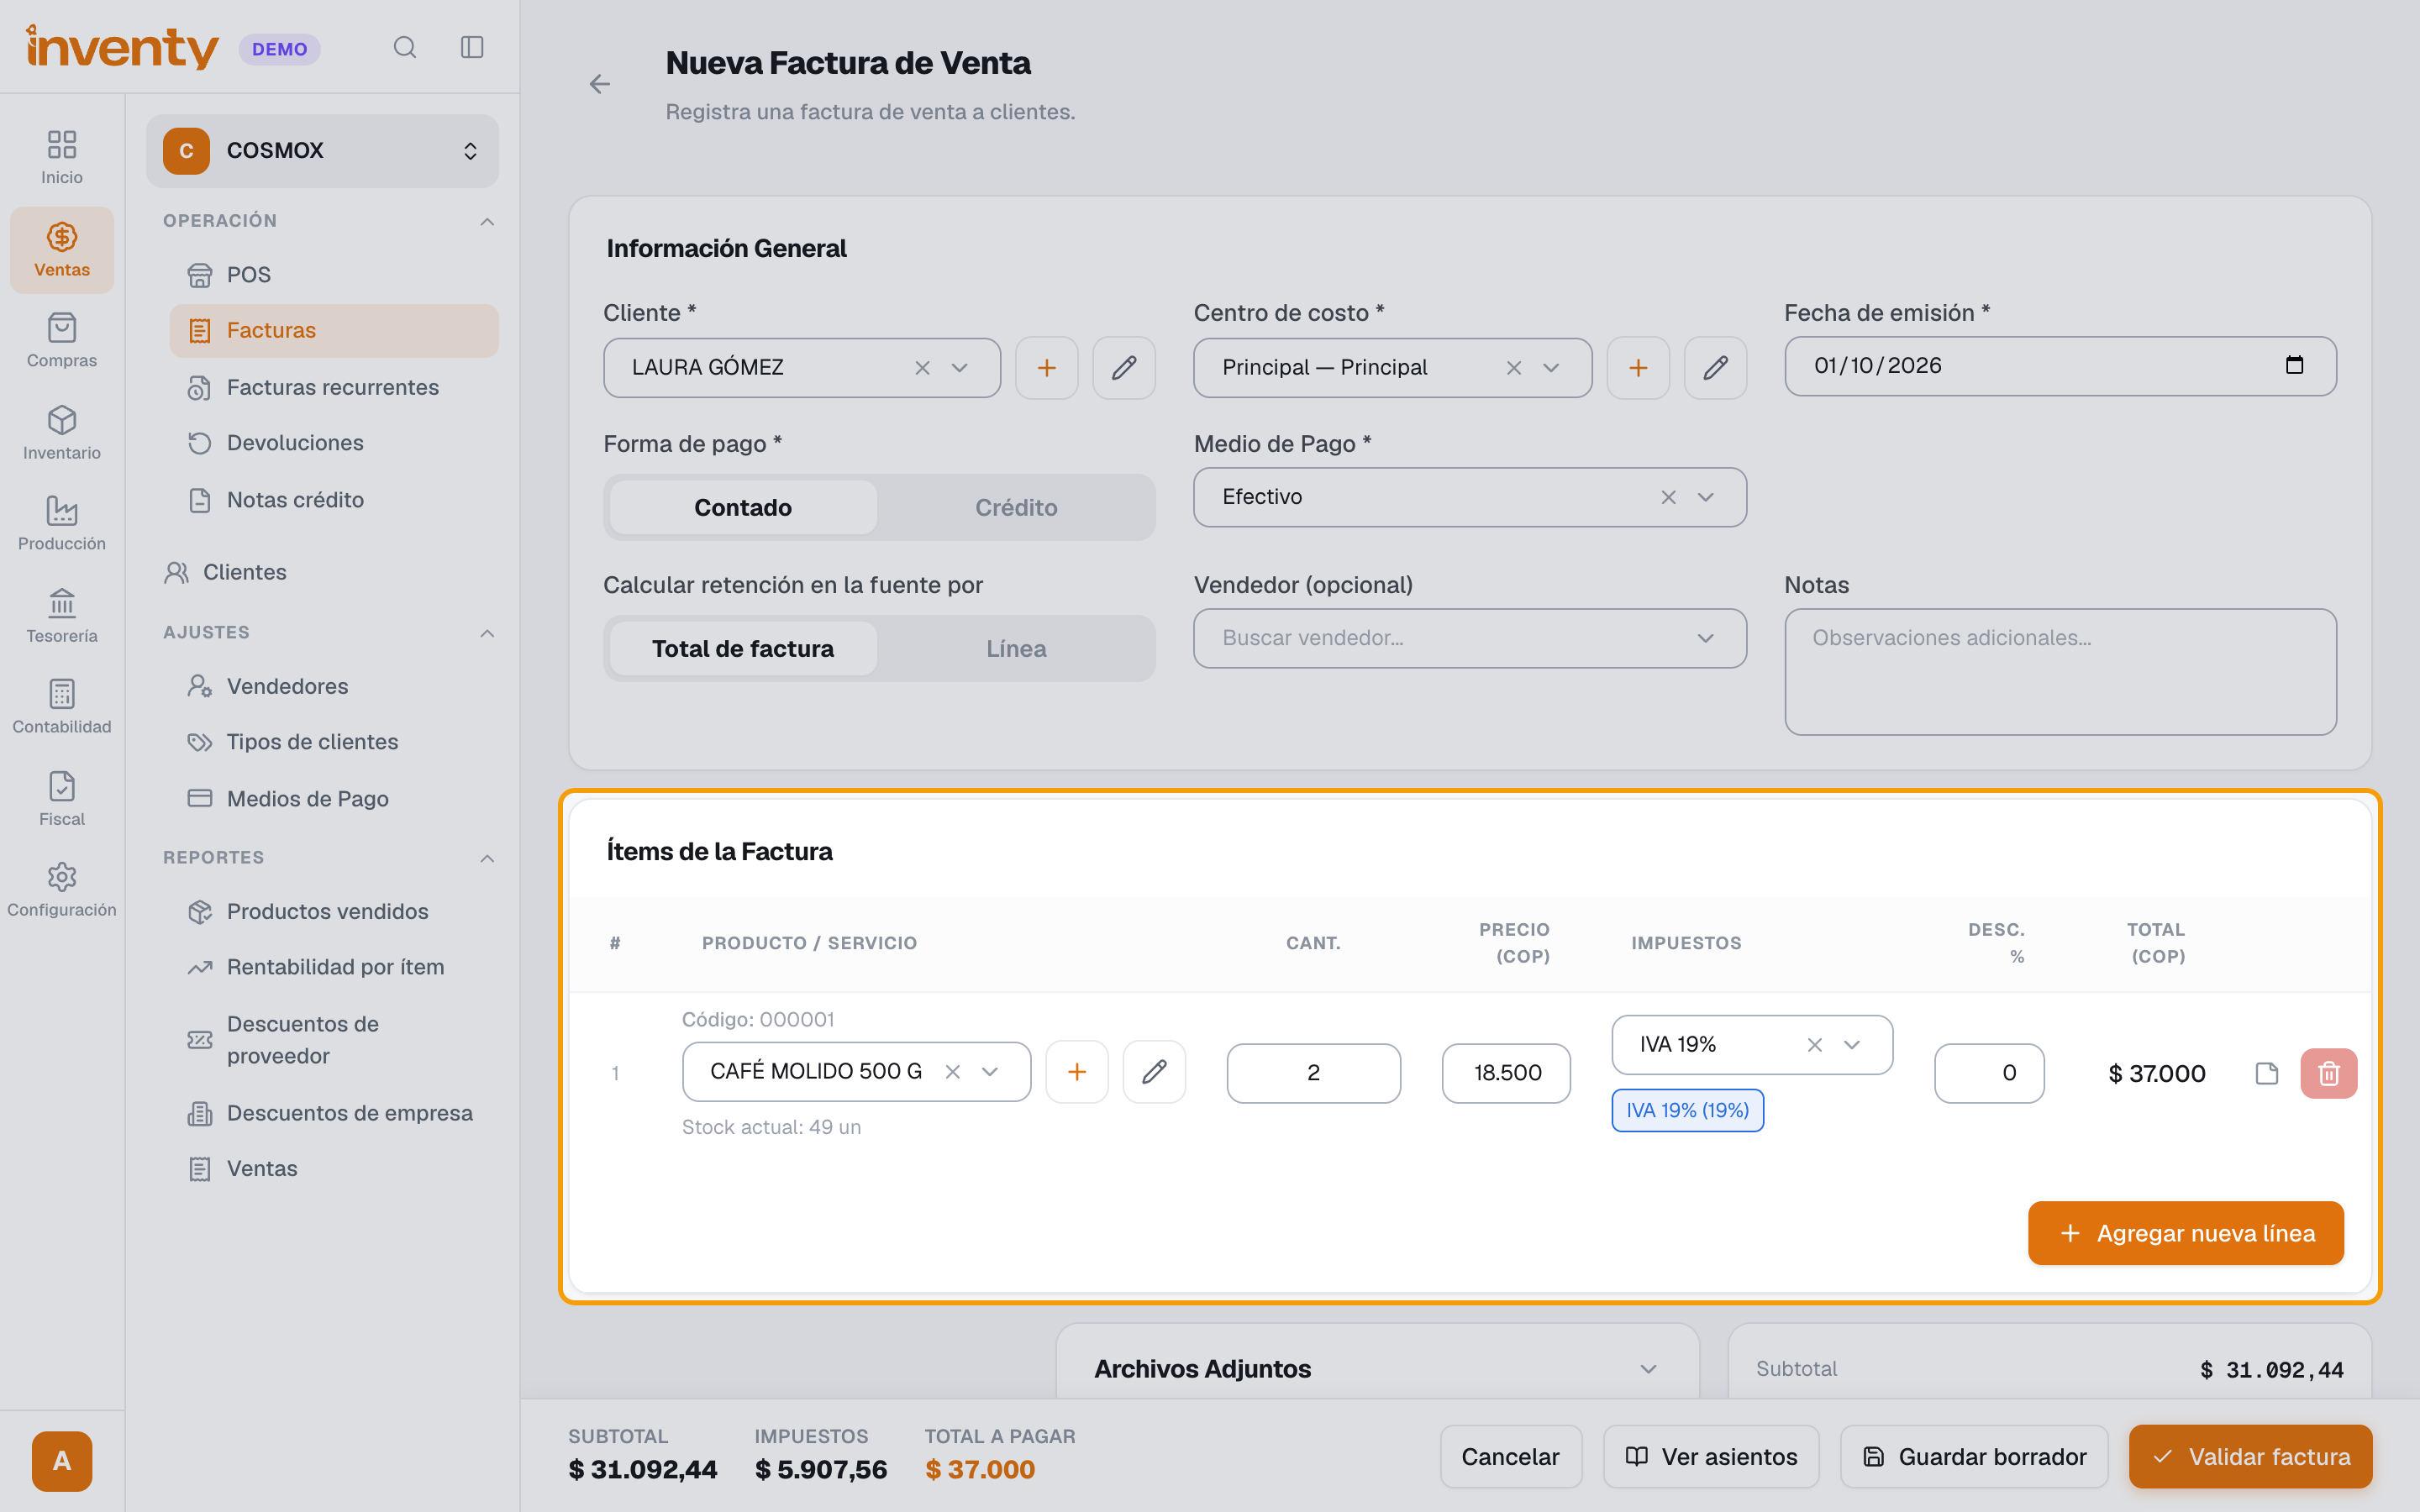Click Validar factura button

pos(2250,1457)
